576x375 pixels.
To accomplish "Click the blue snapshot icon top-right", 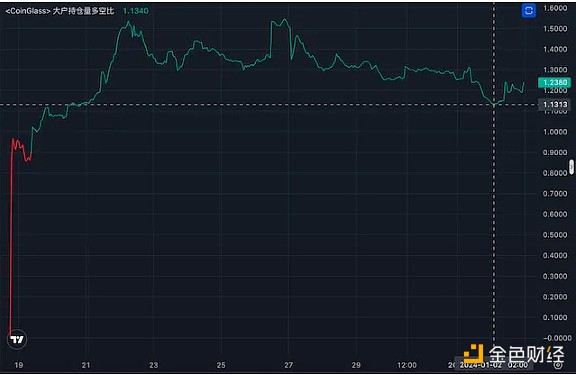I will (529, 11).
